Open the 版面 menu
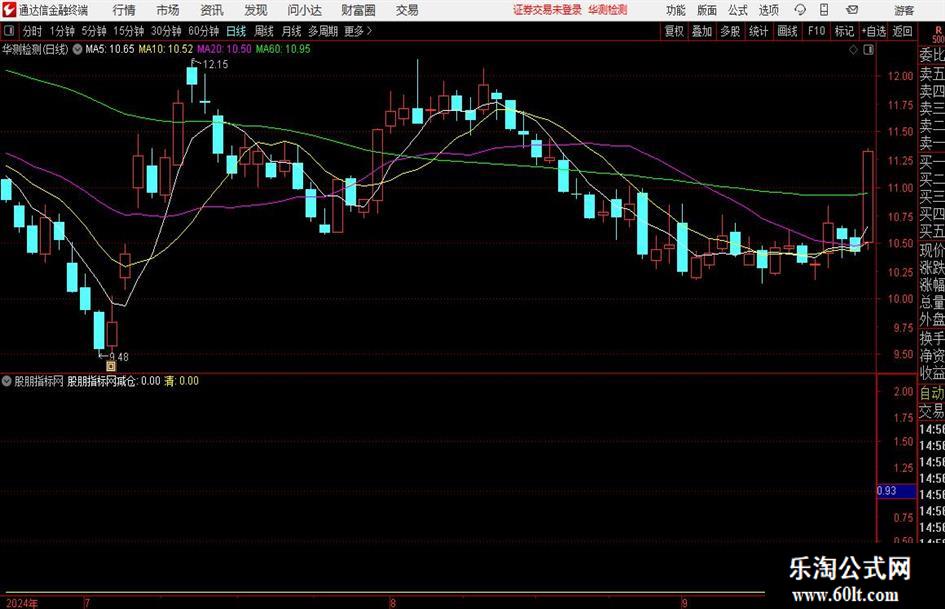 (707, 10)
